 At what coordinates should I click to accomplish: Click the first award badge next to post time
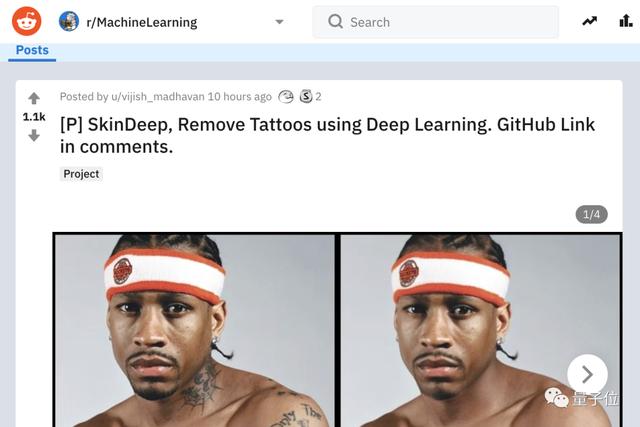[286, 97]
